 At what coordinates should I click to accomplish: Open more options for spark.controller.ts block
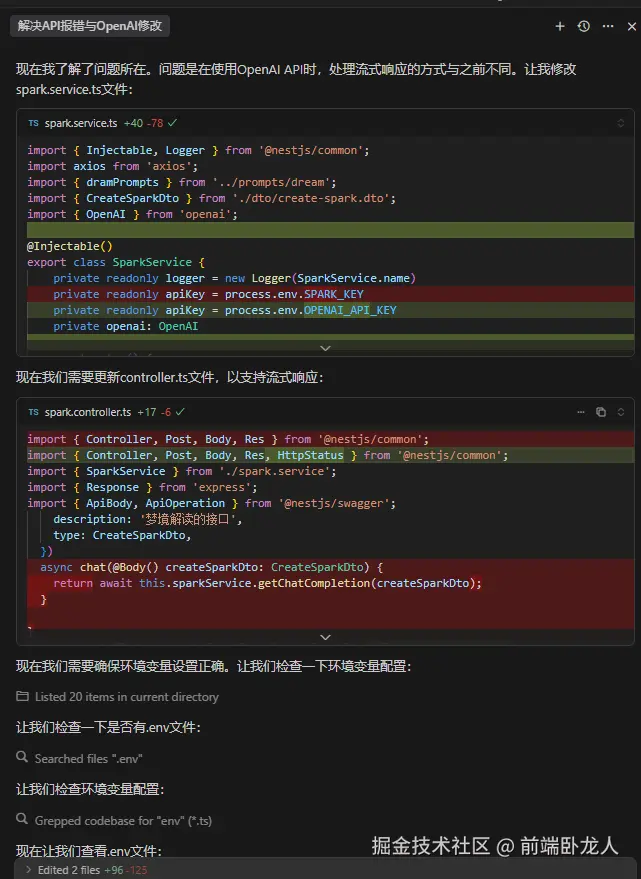581,412
